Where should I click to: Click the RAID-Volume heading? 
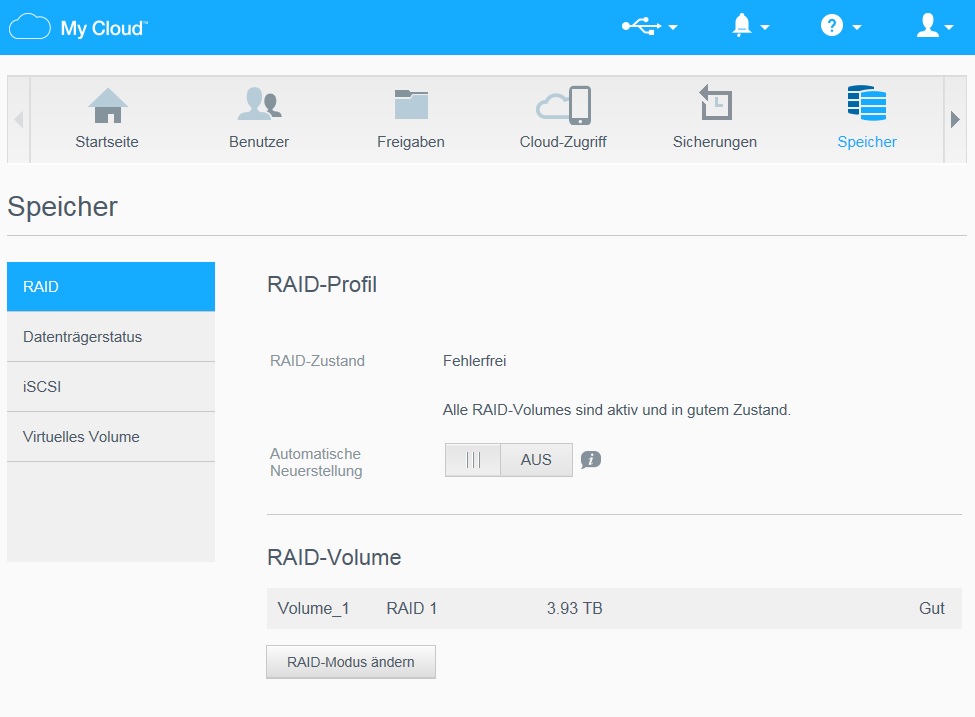[x=334, y=557]
